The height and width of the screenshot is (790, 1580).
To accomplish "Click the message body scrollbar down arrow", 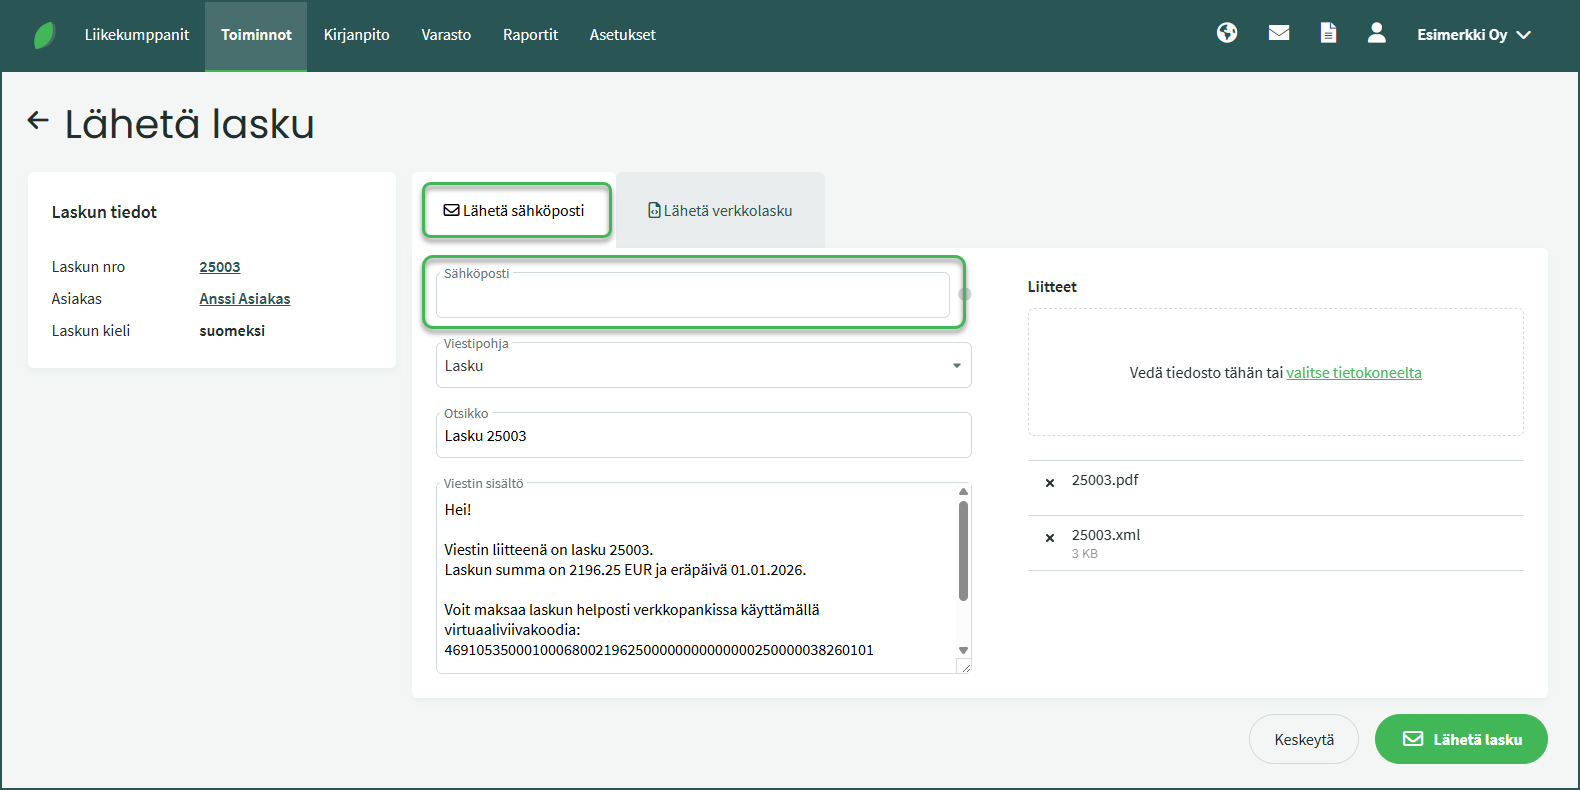I will click(x=963, y=650).
